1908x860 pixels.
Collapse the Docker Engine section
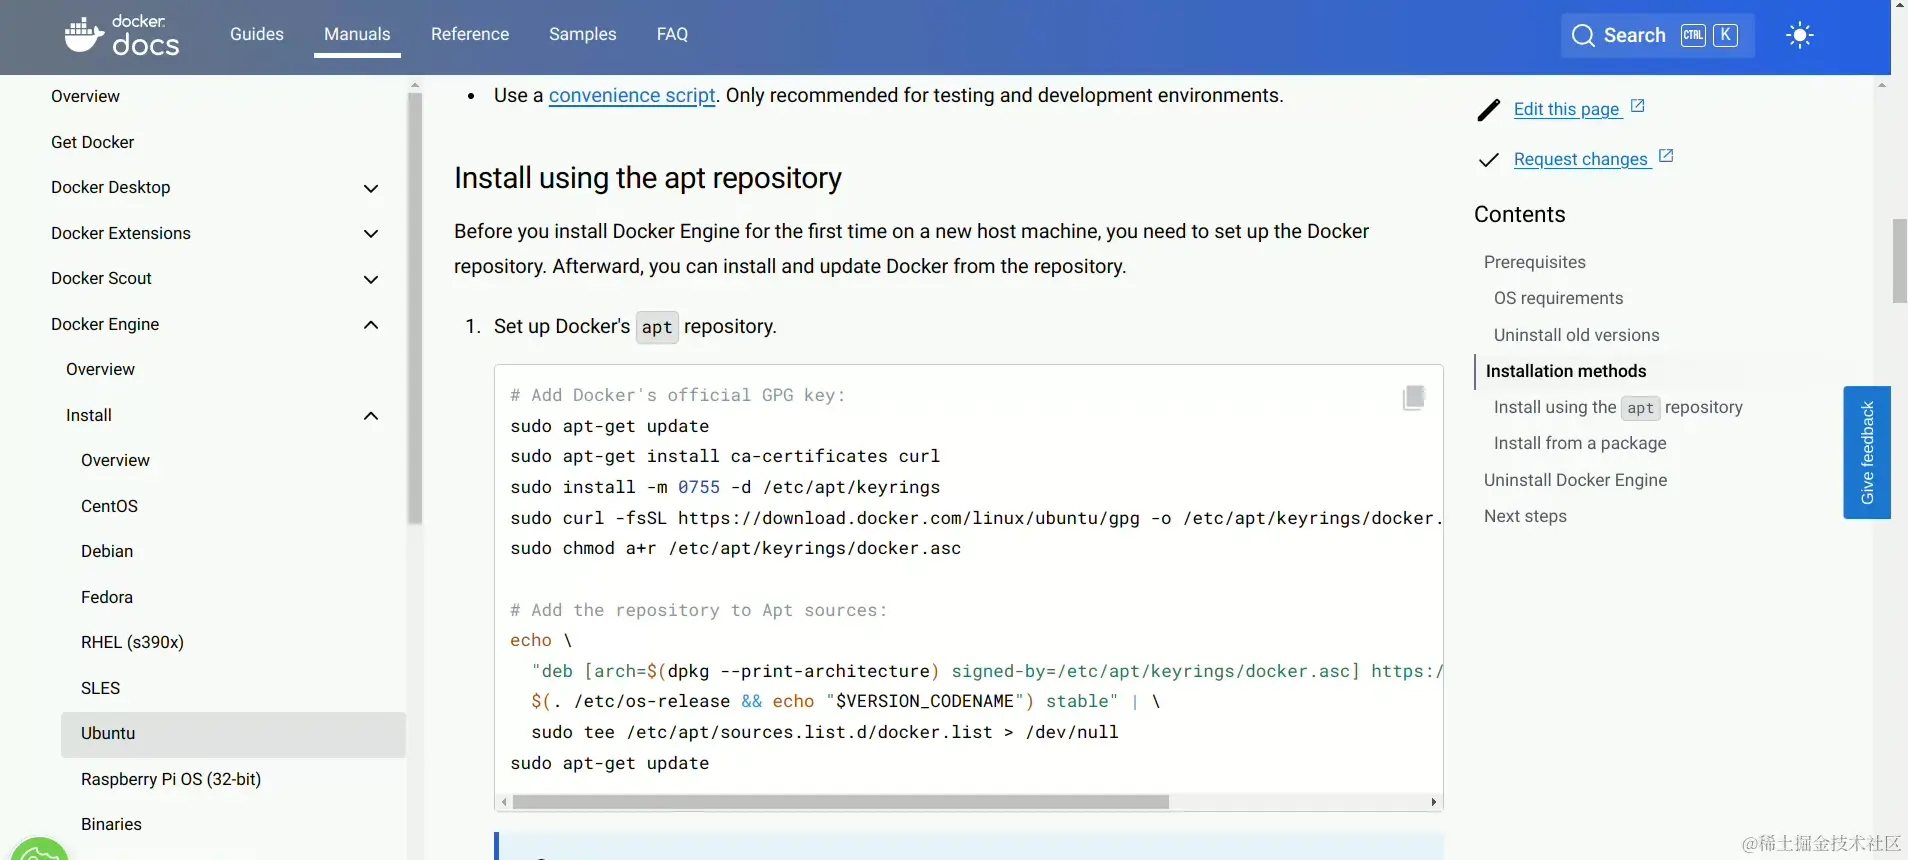coord(371,325)
